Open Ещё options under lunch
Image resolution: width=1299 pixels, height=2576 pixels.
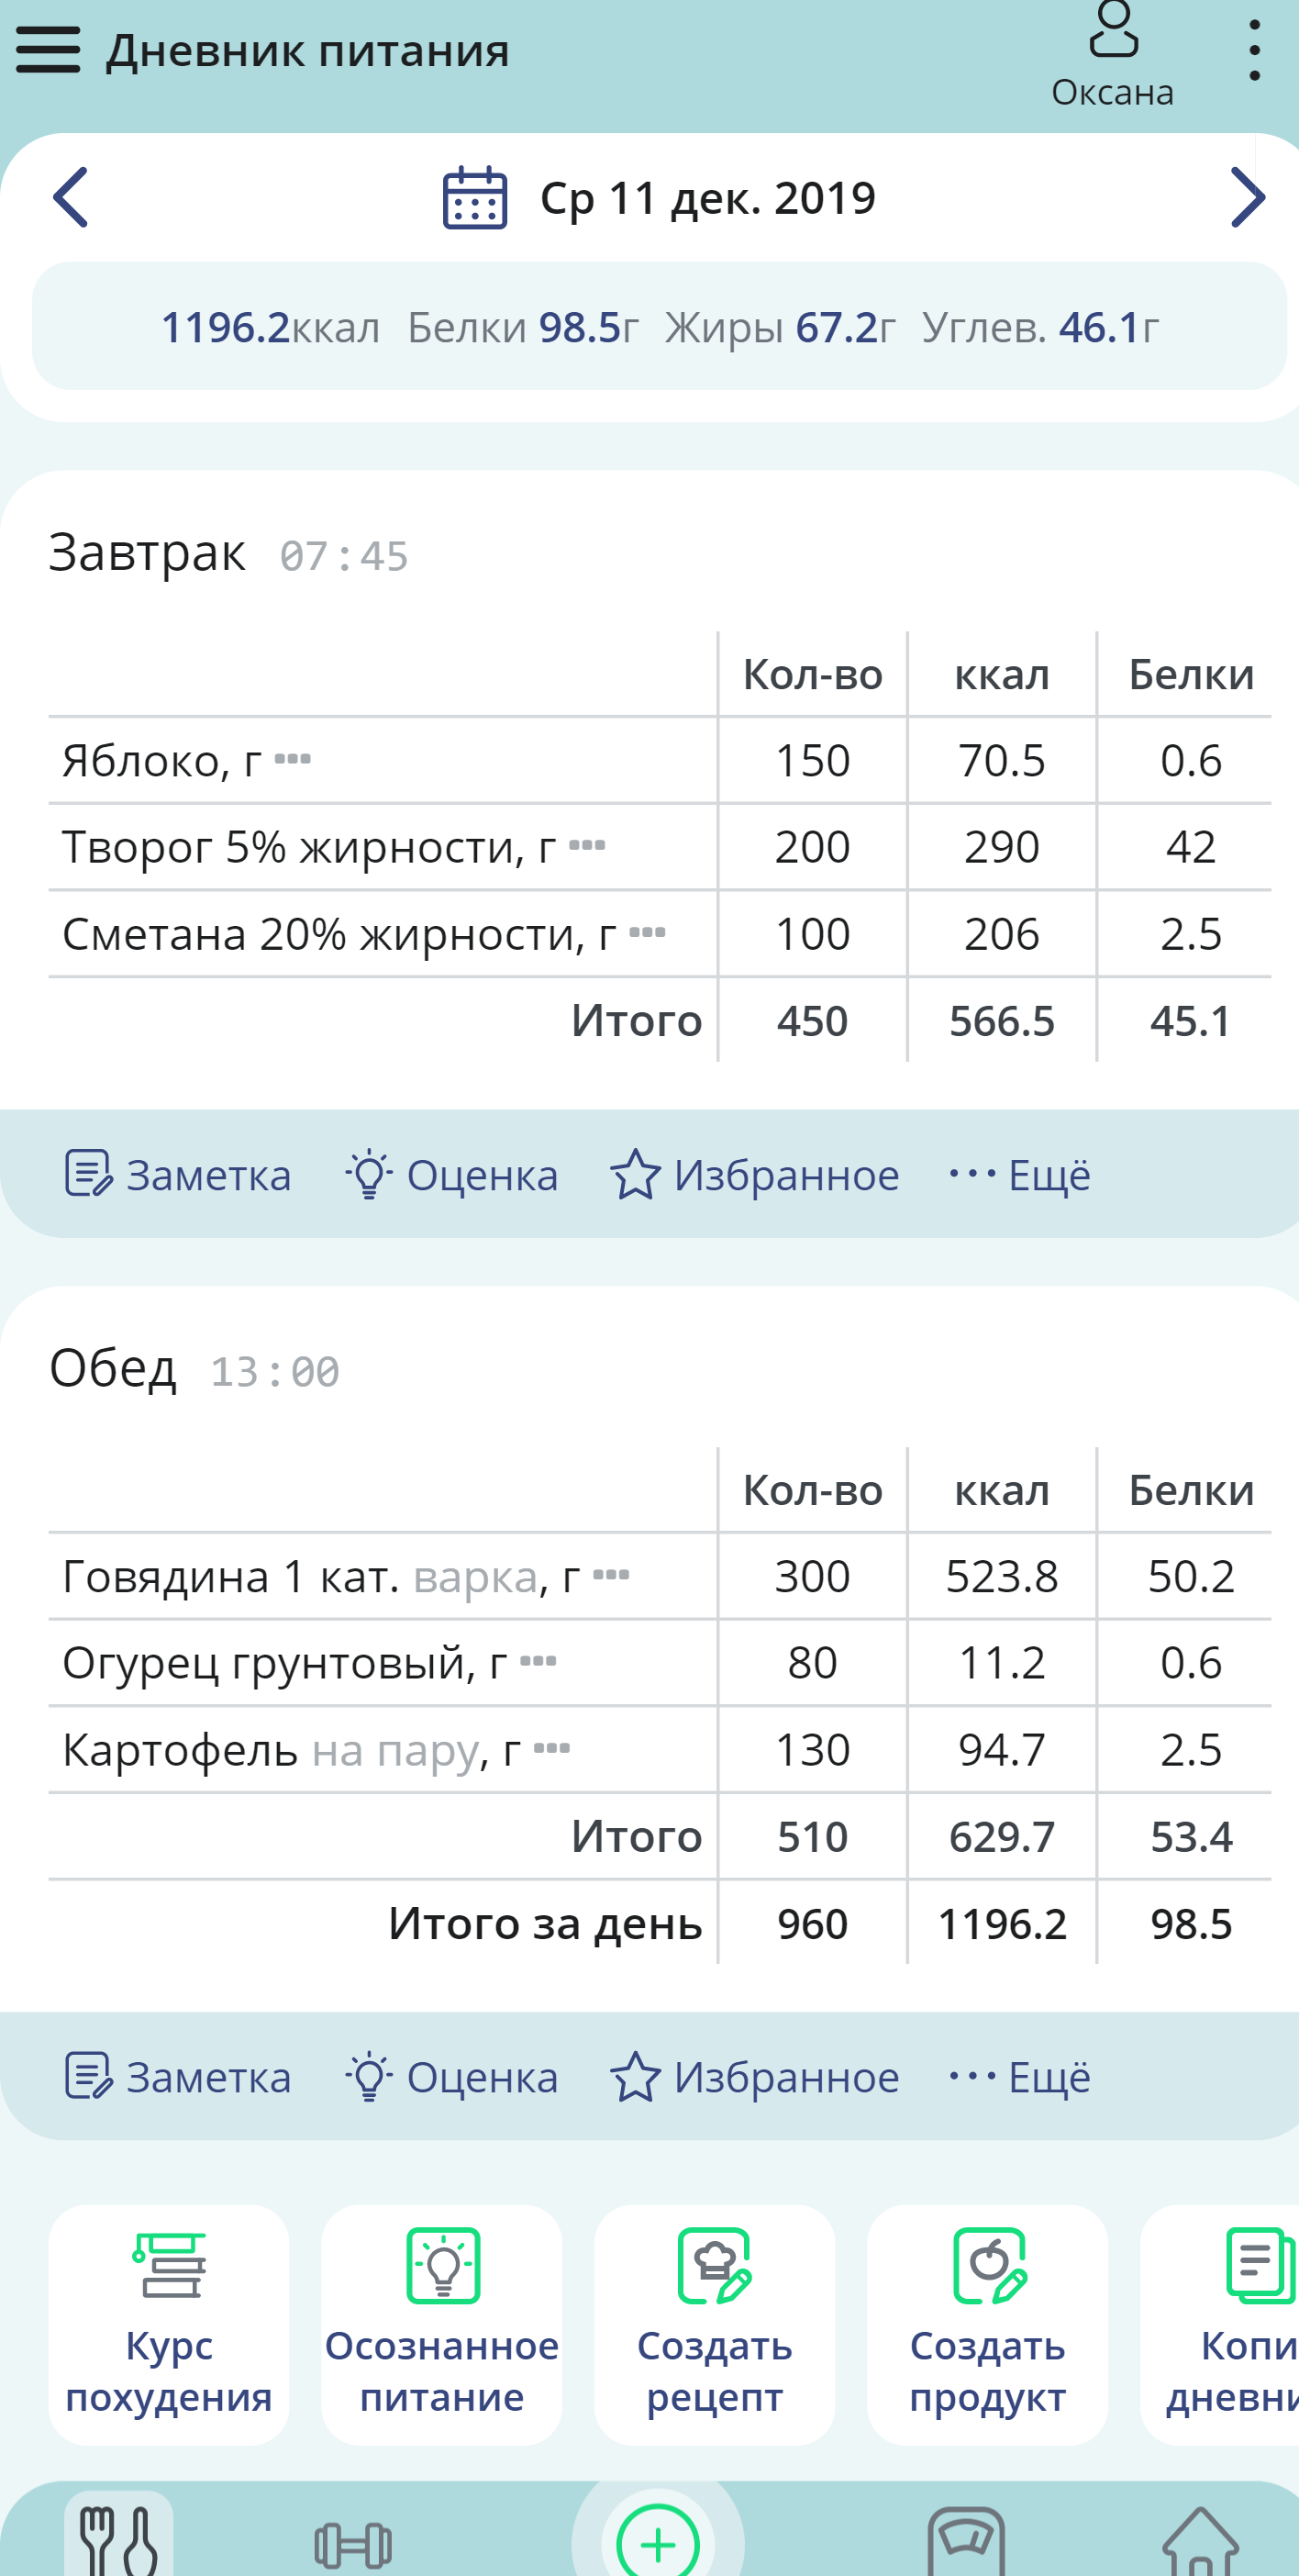pos(1020,2077)
